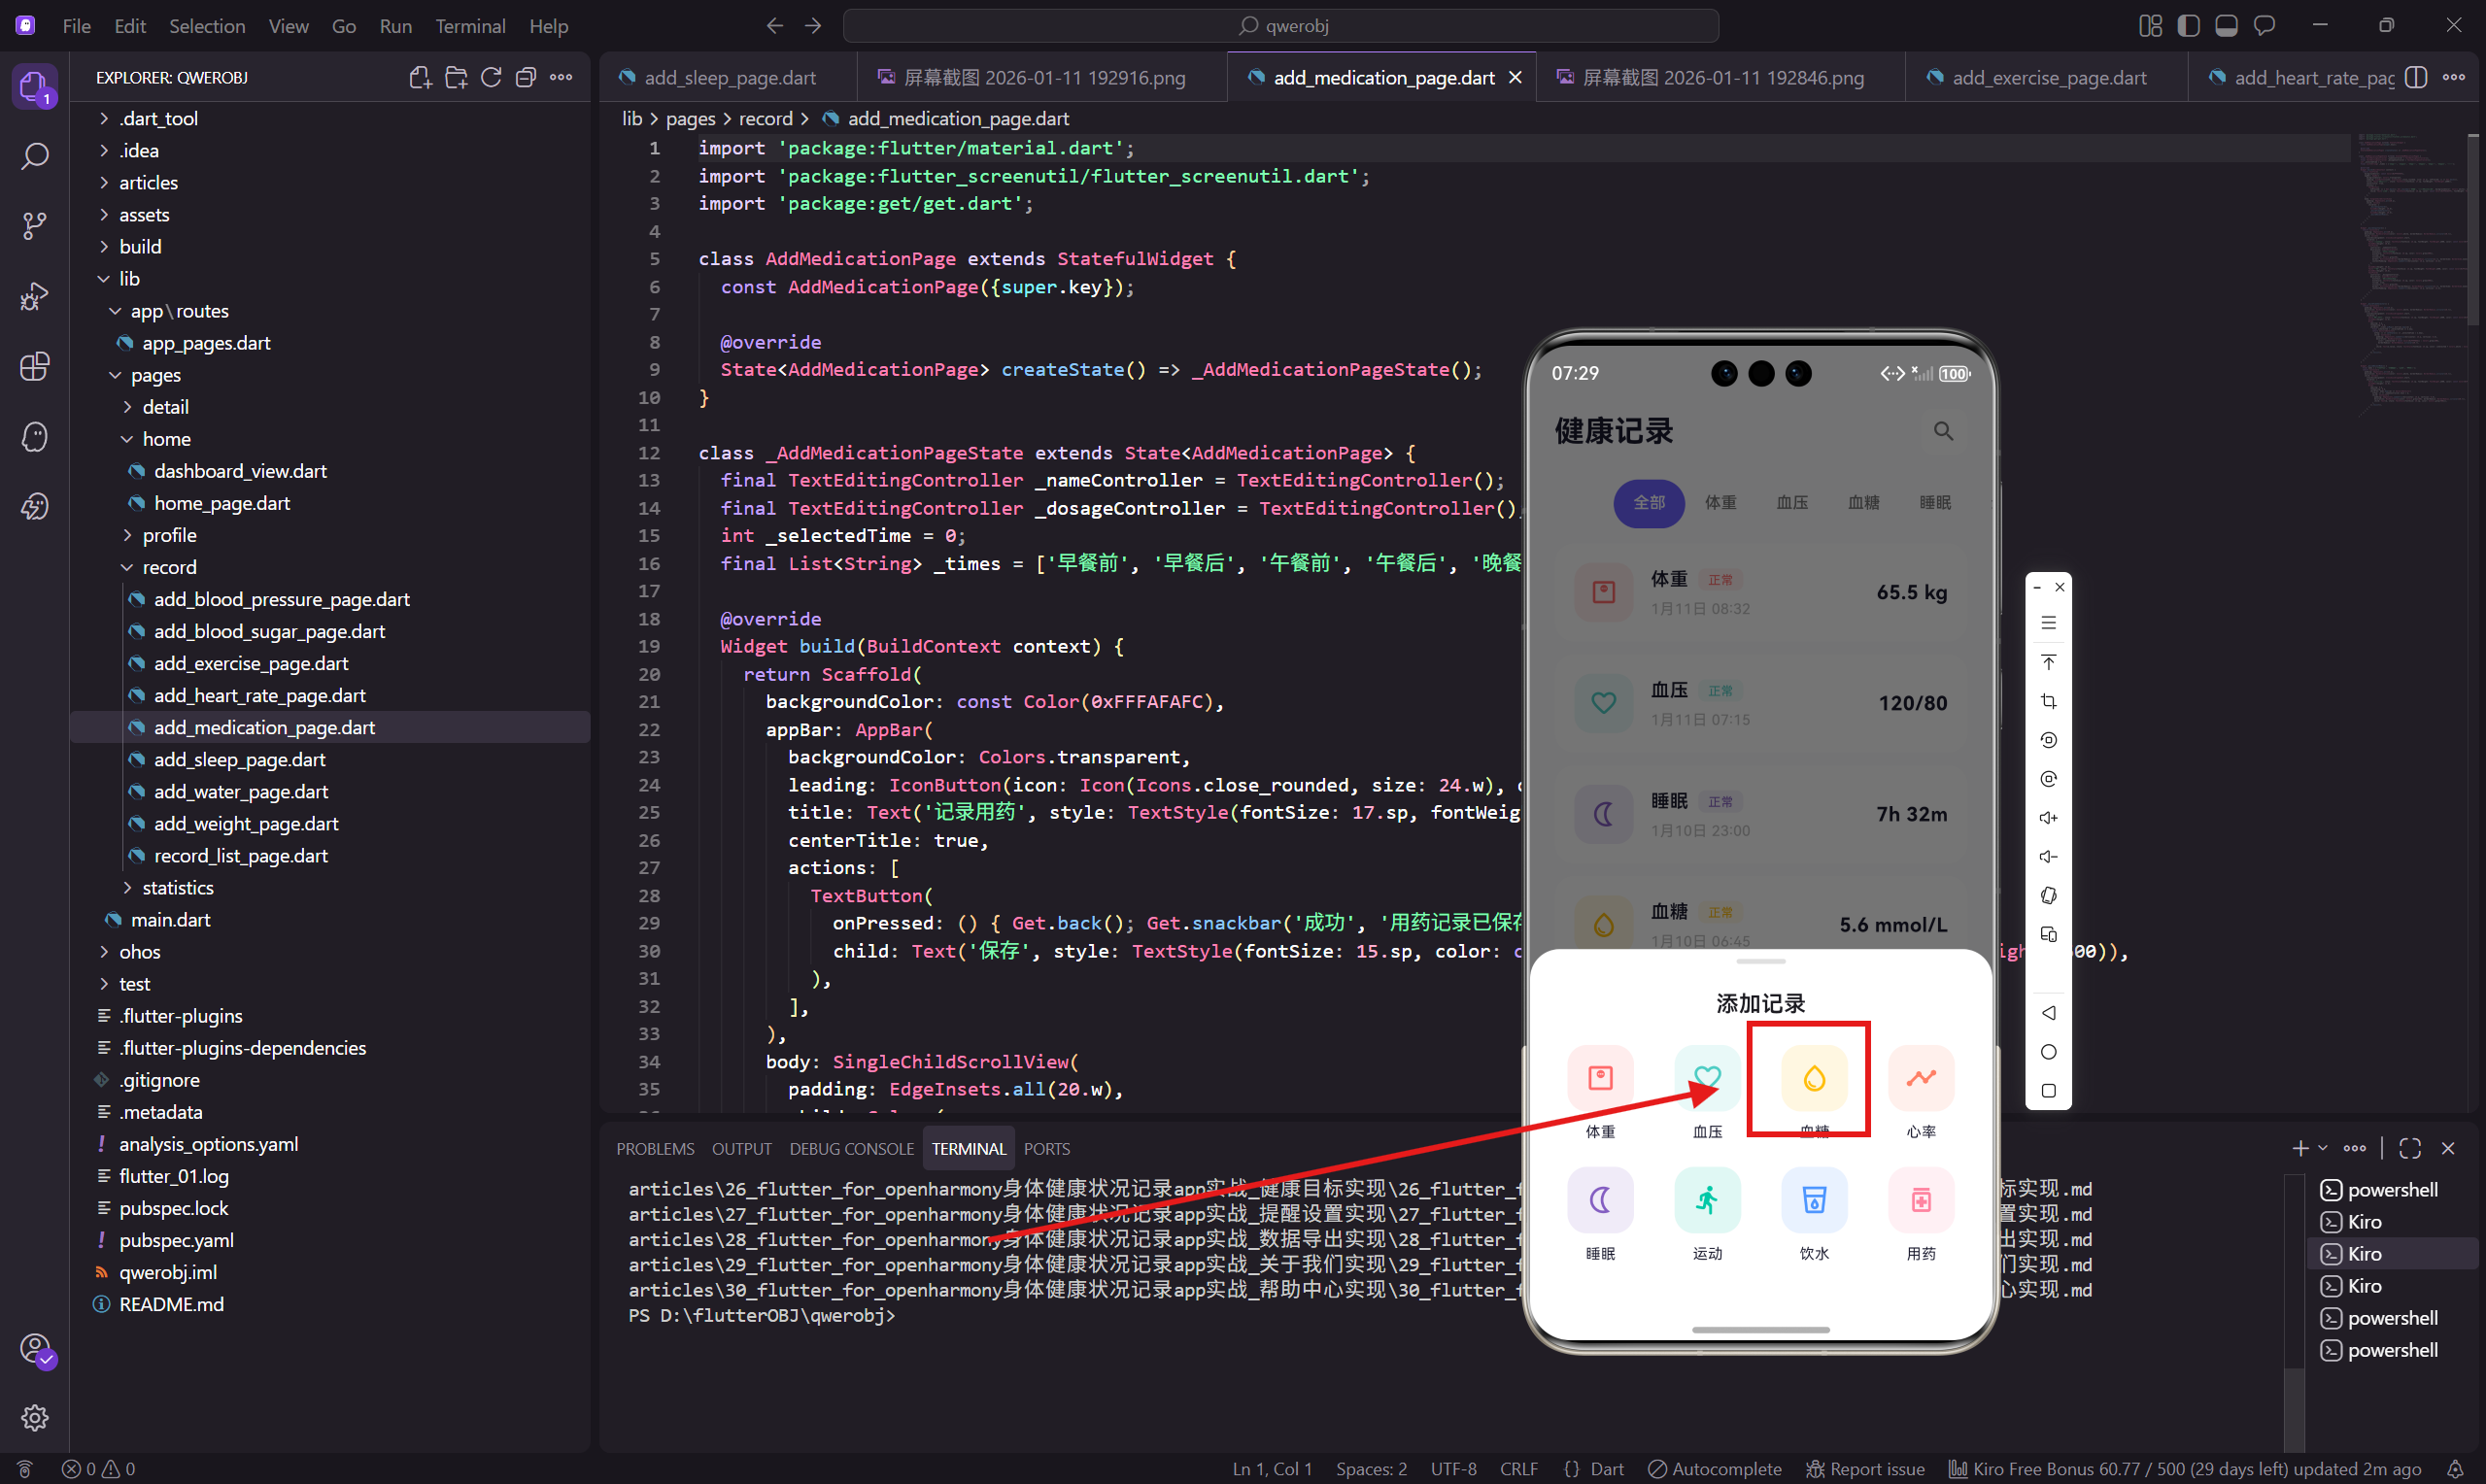Open the Terminal menu
This screenshot has height=1484, width=2486.
[469, 26]
